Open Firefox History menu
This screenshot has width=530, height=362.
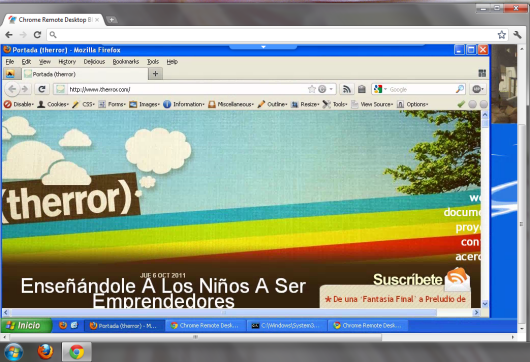point(67,62)
